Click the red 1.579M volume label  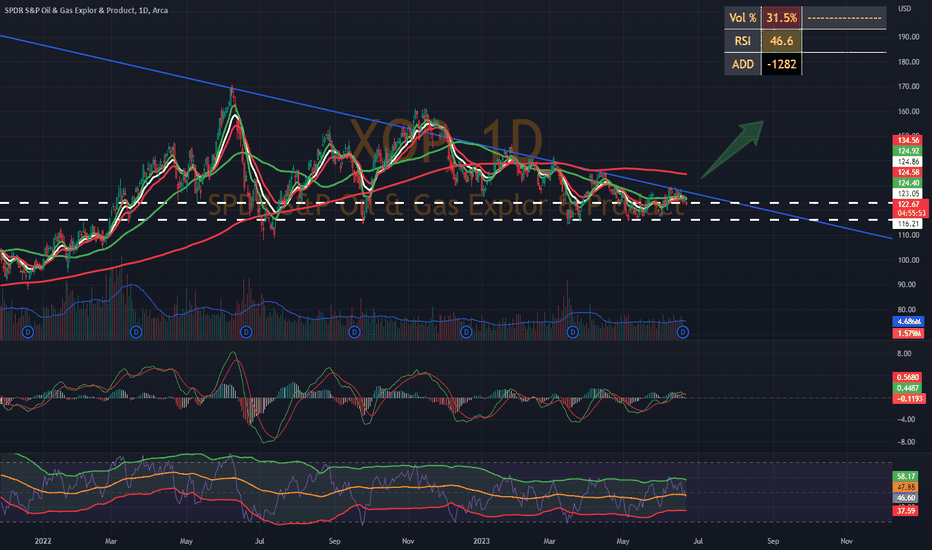[x=908, y=334]
